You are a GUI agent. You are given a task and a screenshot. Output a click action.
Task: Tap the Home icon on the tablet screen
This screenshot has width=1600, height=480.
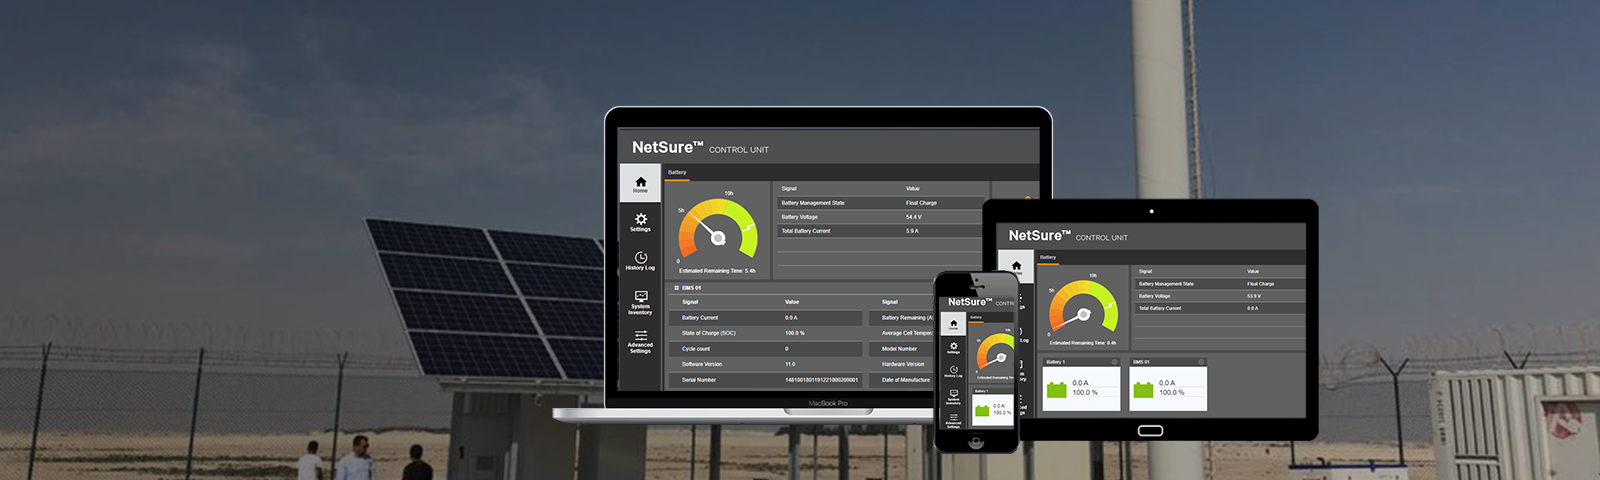1016,266
